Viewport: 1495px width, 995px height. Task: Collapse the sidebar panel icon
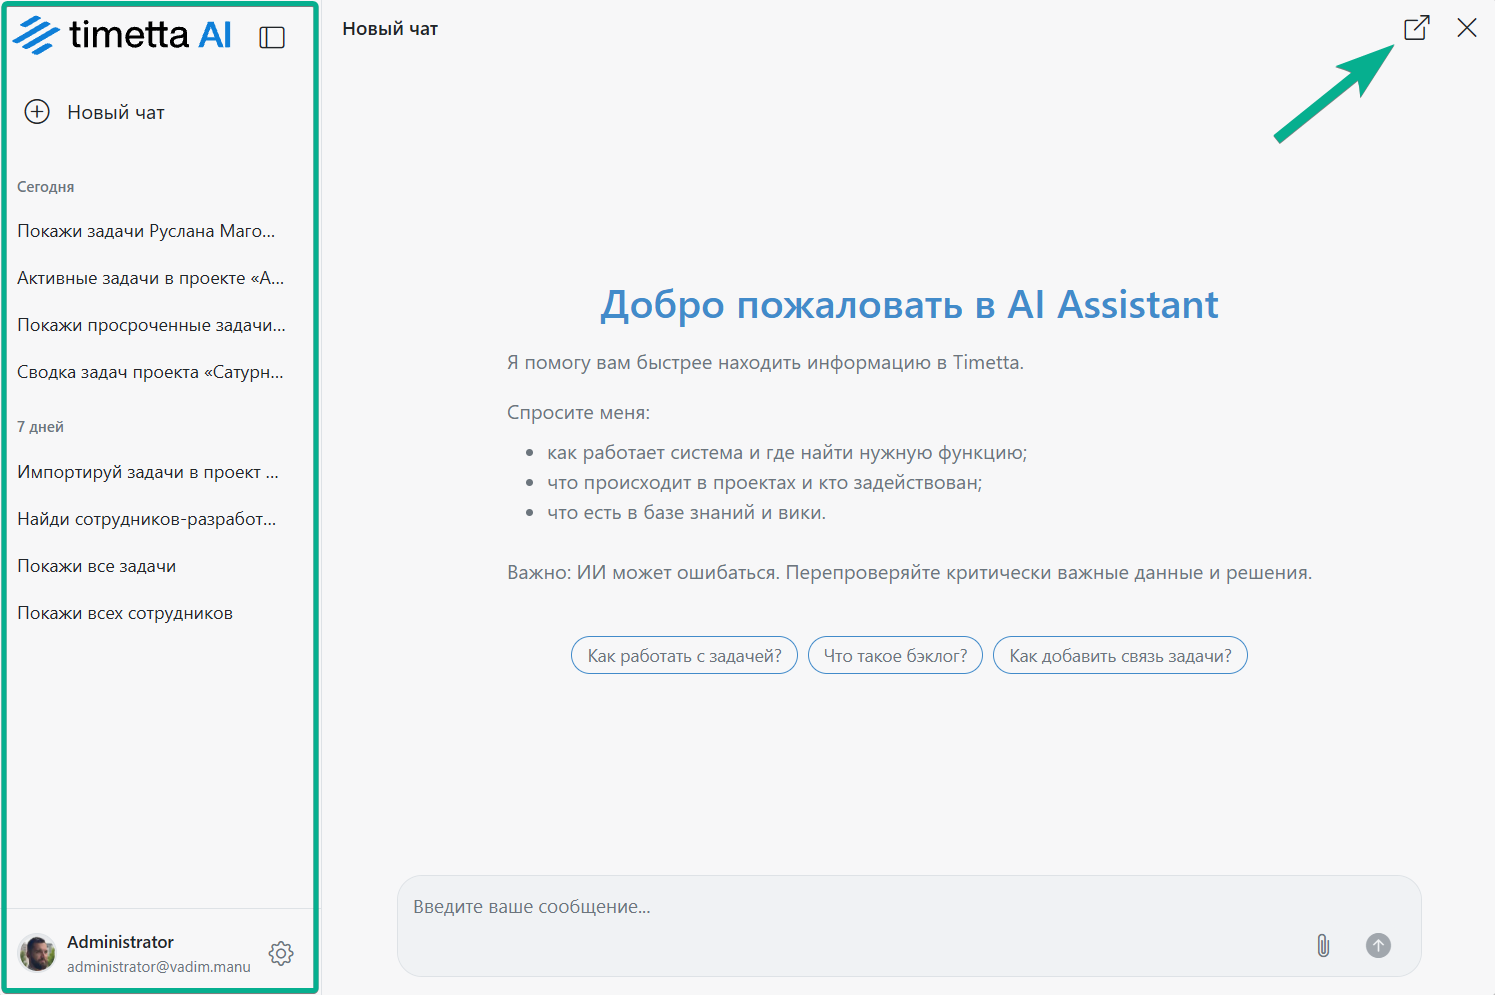click(272, 37)
